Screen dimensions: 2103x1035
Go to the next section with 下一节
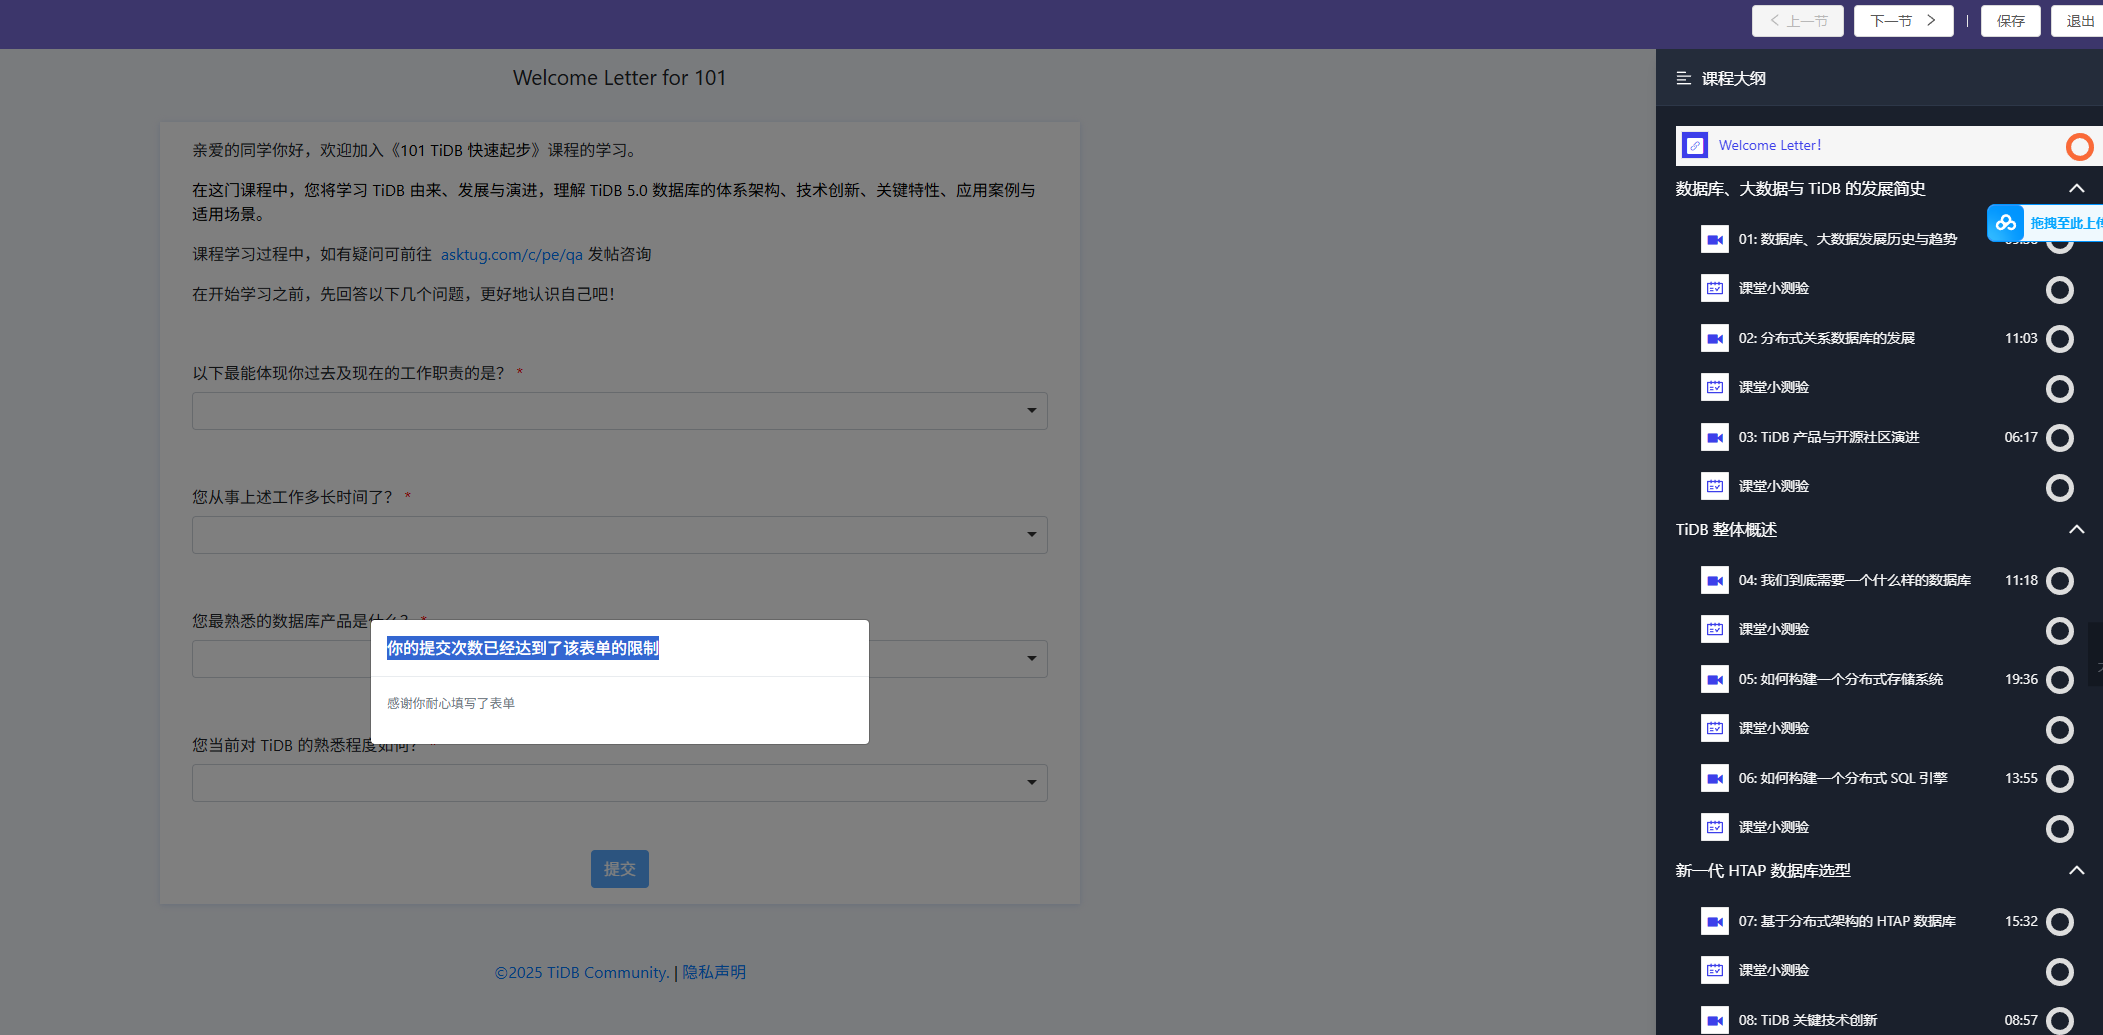pos(1904,21)
